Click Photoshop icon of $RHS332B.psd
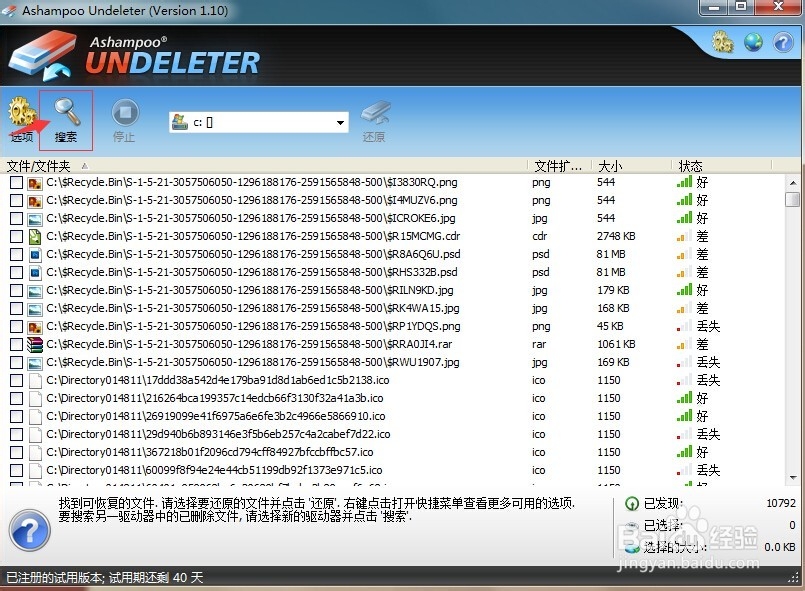Screen dimensions: 805x591 click(x=35, y=273)
